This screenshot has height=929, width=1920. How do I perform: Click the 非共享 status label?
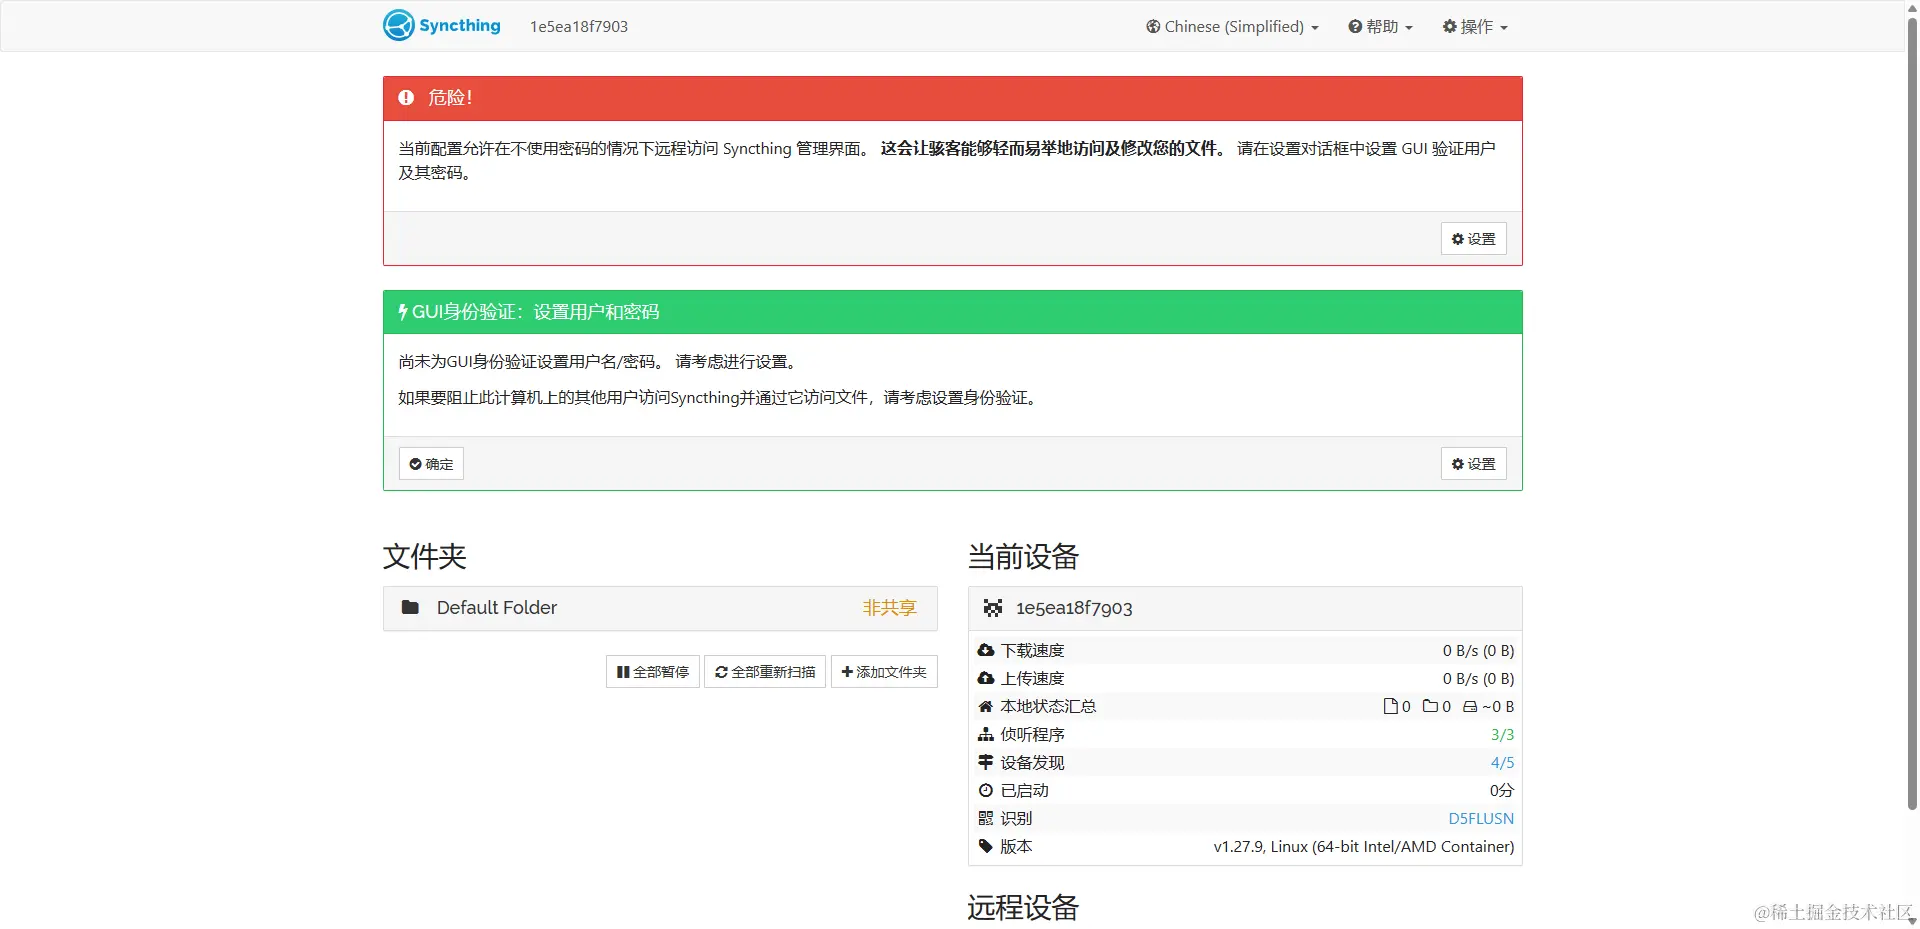click(x=889, y=608)
